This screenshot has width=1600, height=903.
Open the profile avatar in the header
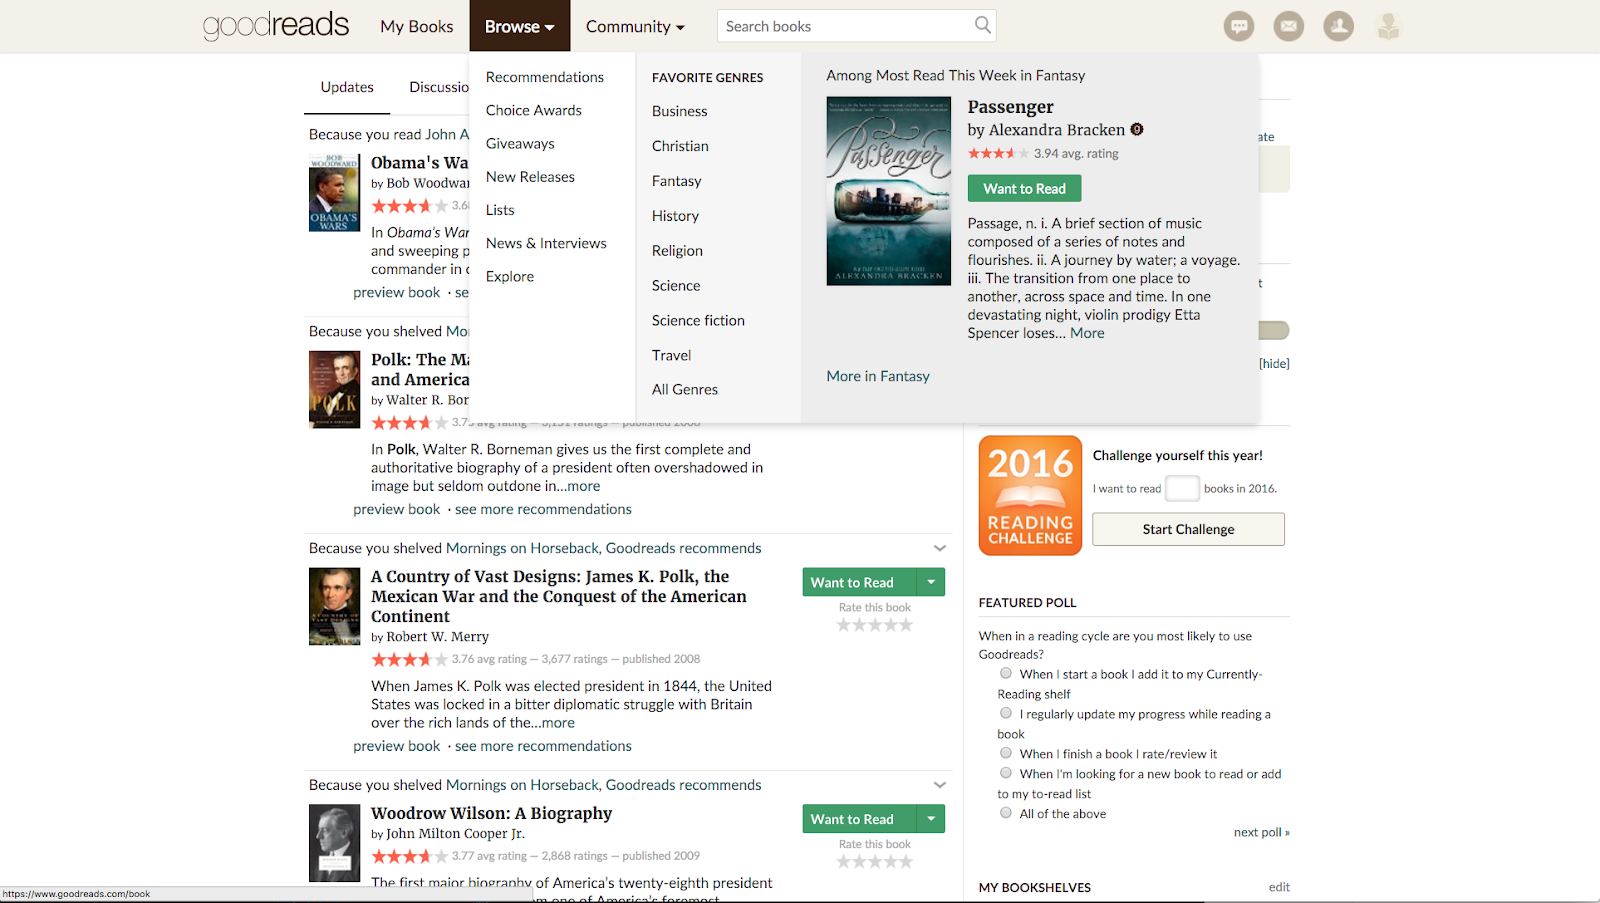(1388, 26)
